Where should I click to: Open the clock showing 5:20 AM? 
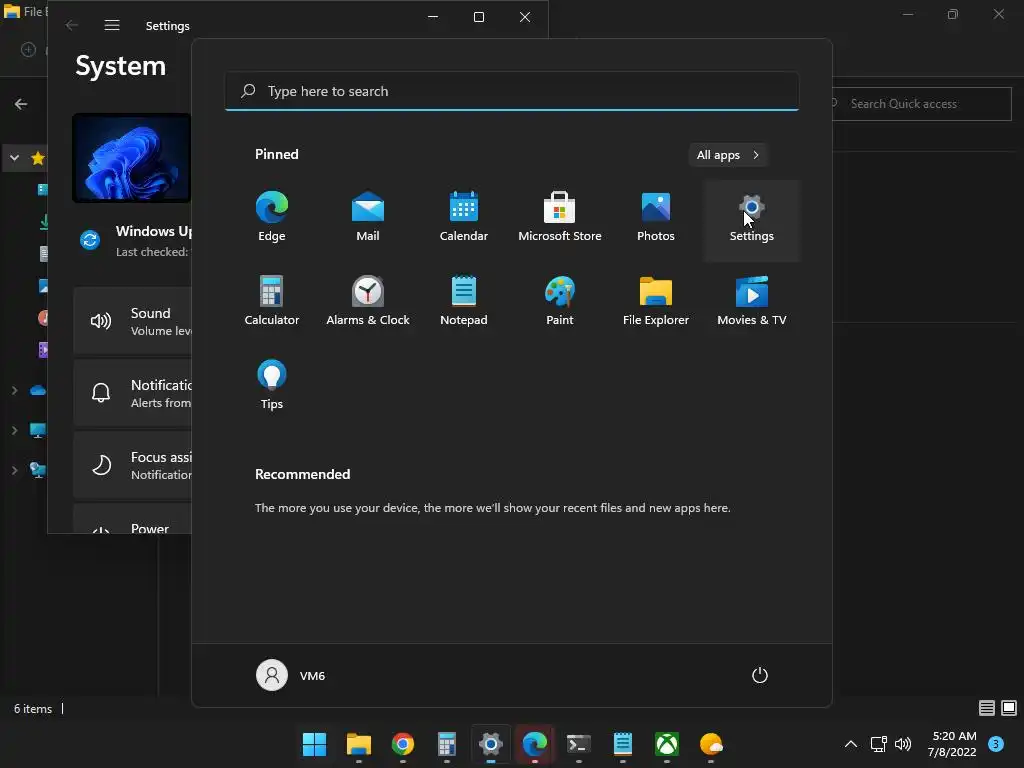[952, 744]
